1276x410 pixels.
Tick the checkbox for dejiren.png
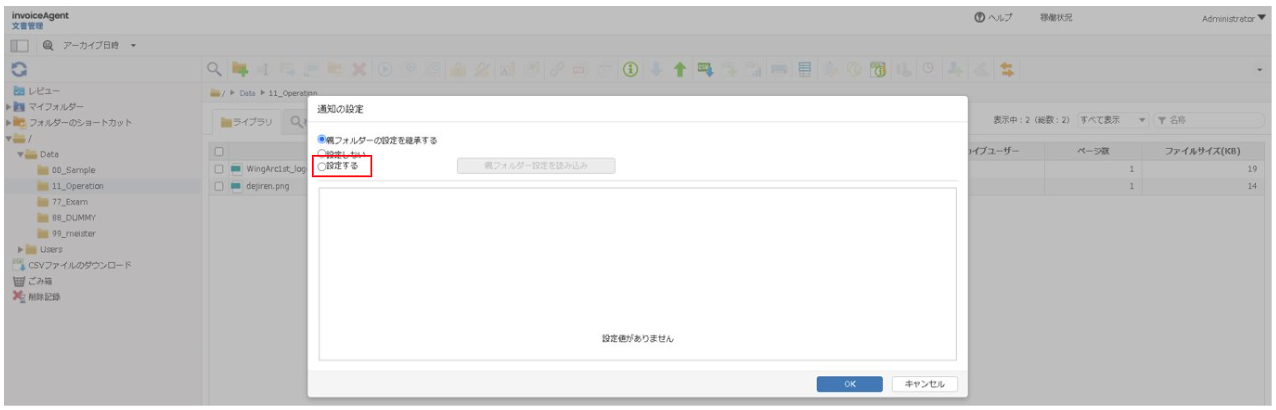point(220,187)
